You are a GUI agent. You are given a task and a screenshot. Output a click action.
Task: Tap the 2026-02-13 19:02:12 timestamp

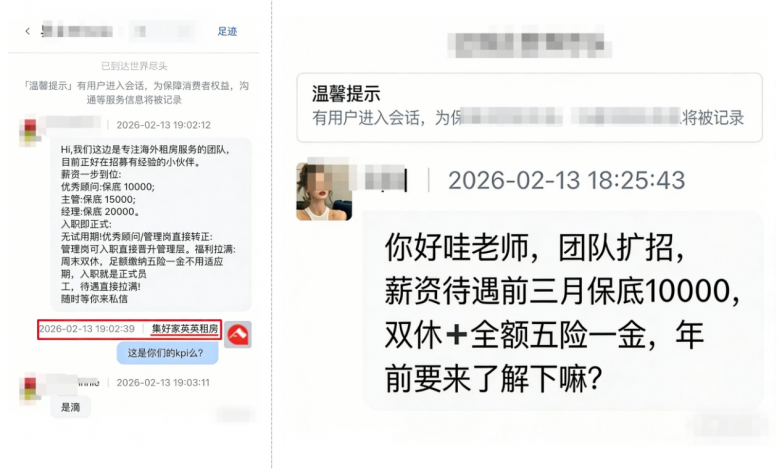click(164, 125)
